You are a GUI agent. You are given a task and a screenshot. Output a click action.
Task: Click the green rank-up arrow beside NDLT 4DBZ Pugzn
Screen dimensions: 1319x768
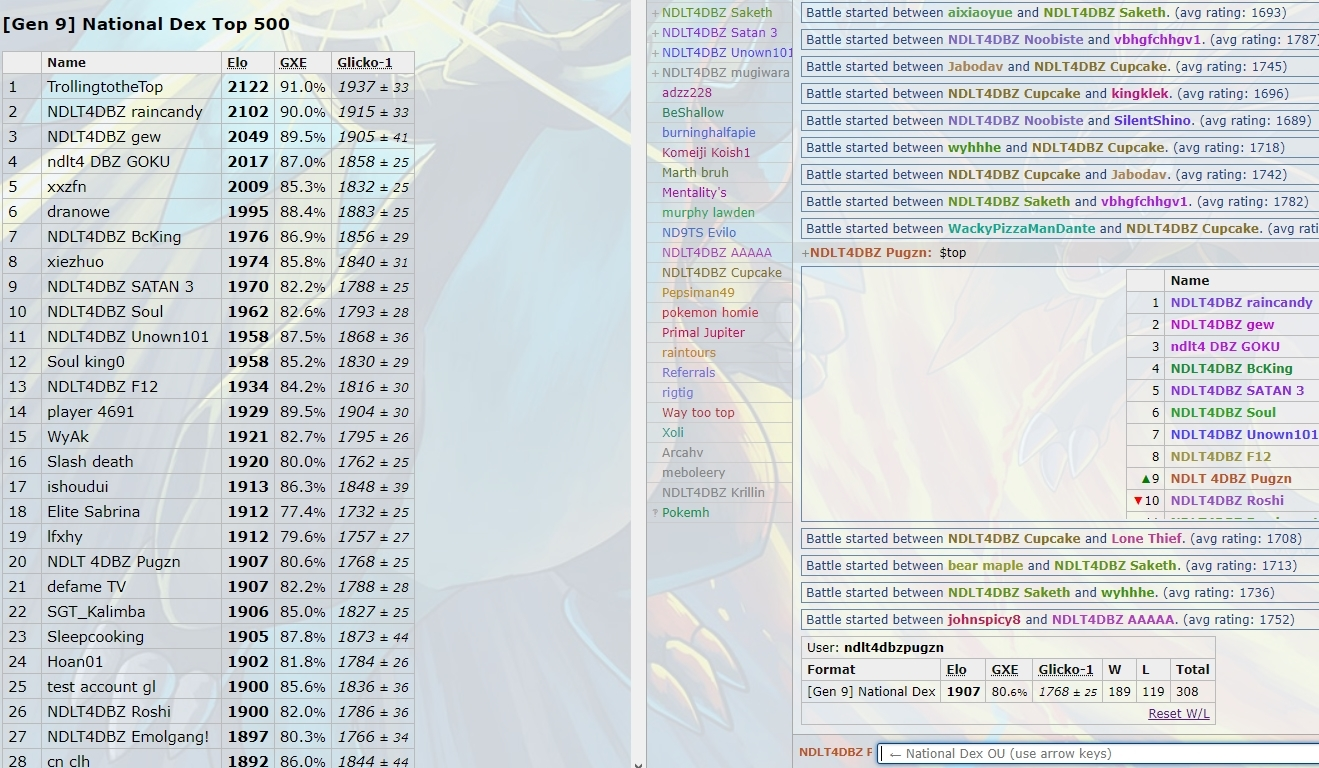(x=1146, y=479)
